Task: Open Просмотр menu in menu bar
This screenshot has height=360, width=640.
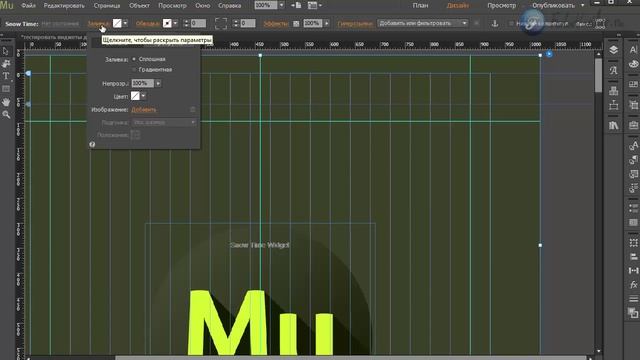Action: point(172,5)
